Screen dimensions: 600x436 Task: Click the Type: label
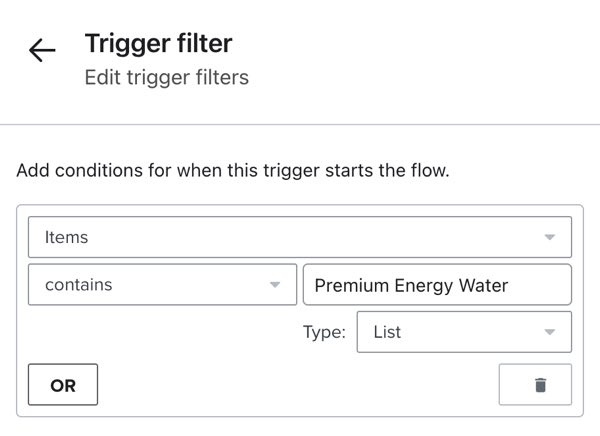[325, 332]
